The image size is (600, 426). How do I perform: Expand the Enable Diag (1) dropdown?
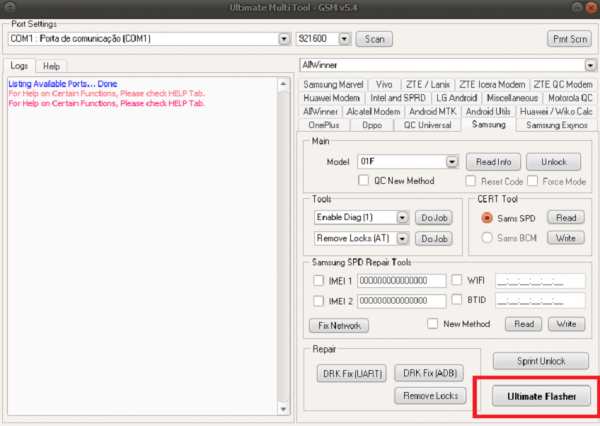[x=402, y=218]
